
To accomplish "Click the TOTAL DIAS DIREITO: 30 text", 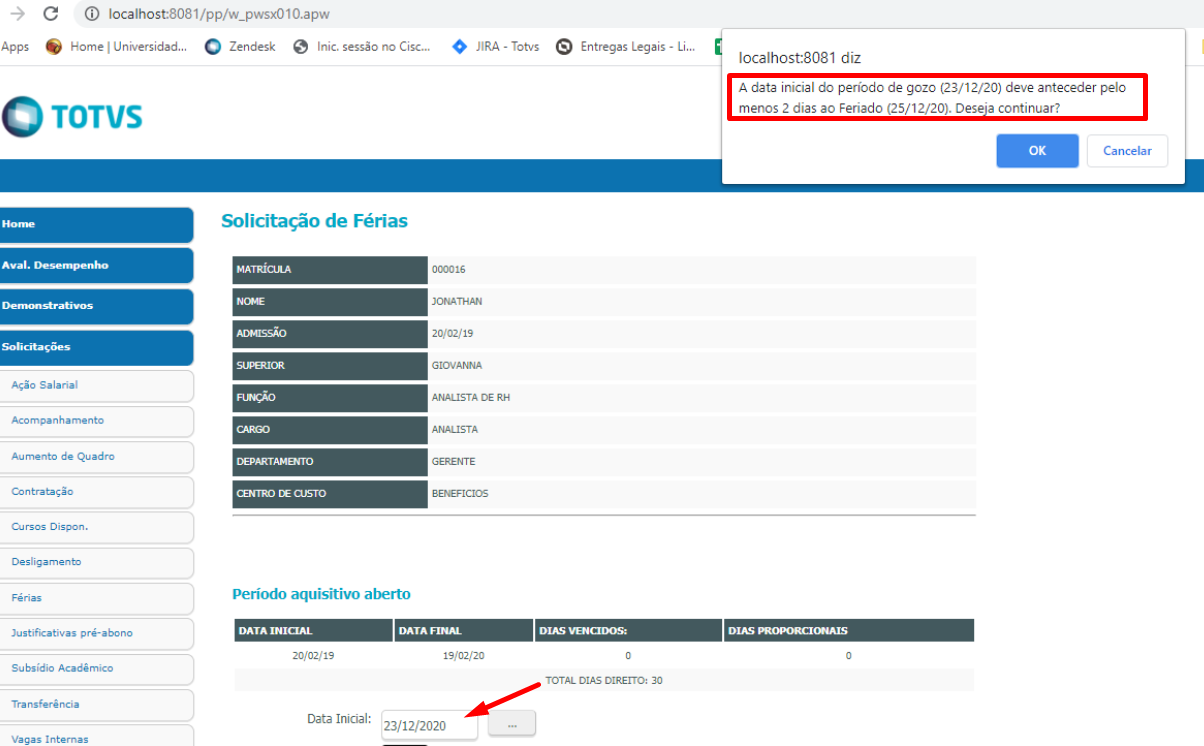I will click(604, 681).
